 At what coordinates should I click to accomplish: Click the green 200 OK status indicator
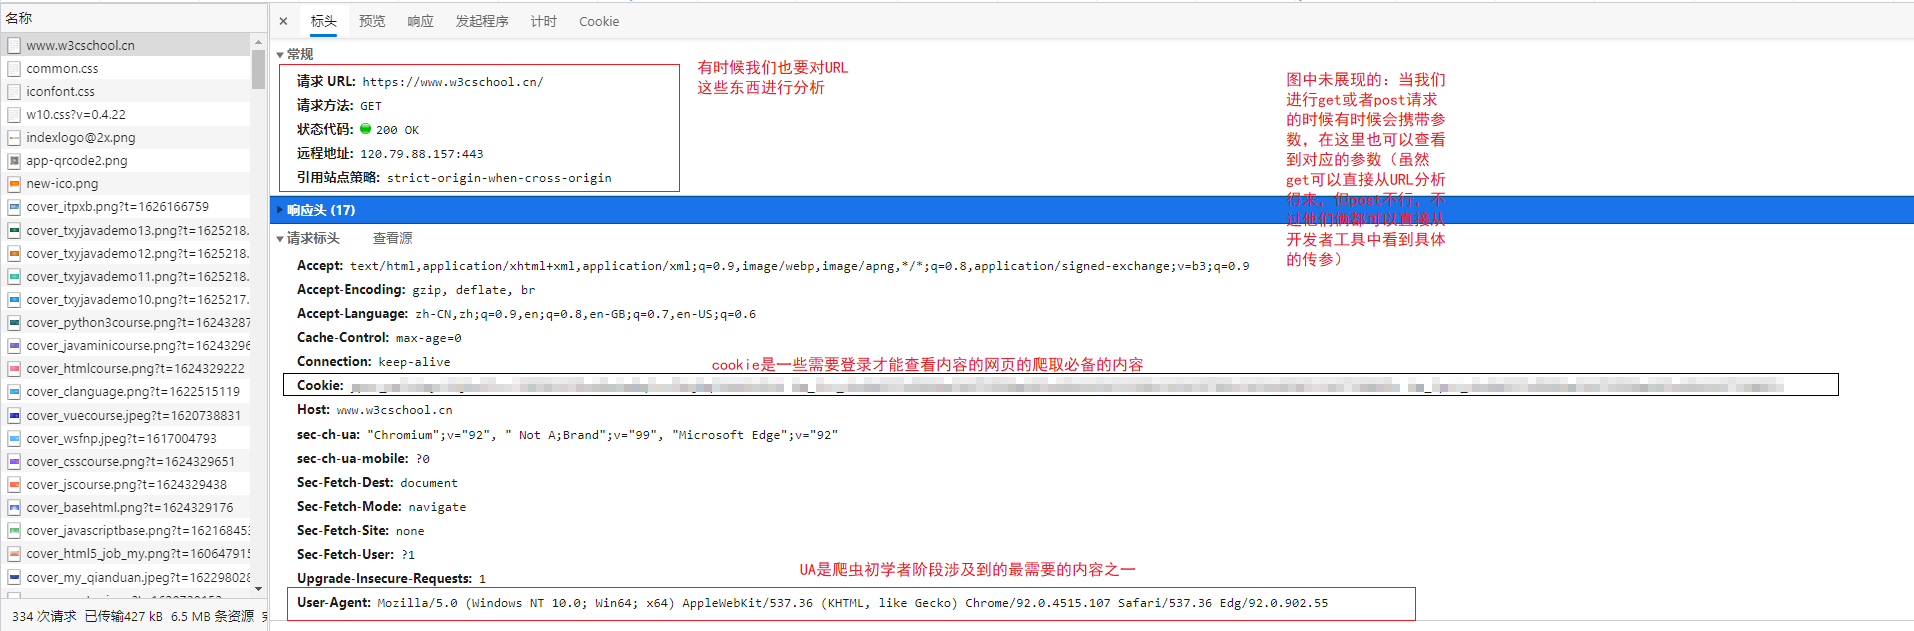[366, 129]
